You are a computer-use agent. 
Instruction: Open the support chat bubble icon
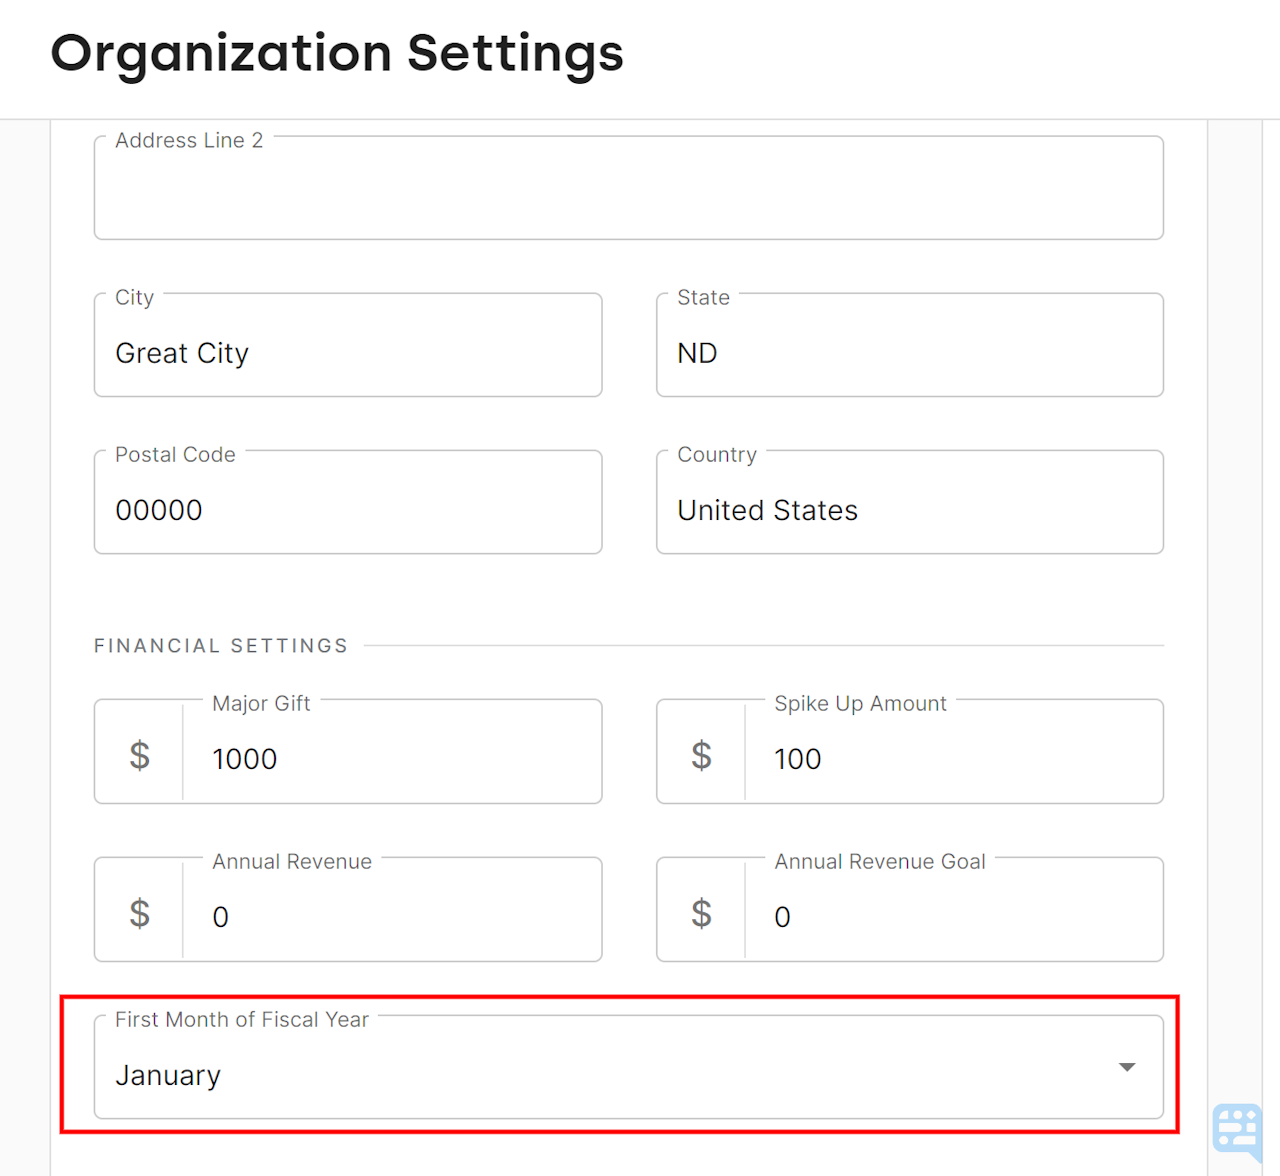[x=1237, y=1131]
